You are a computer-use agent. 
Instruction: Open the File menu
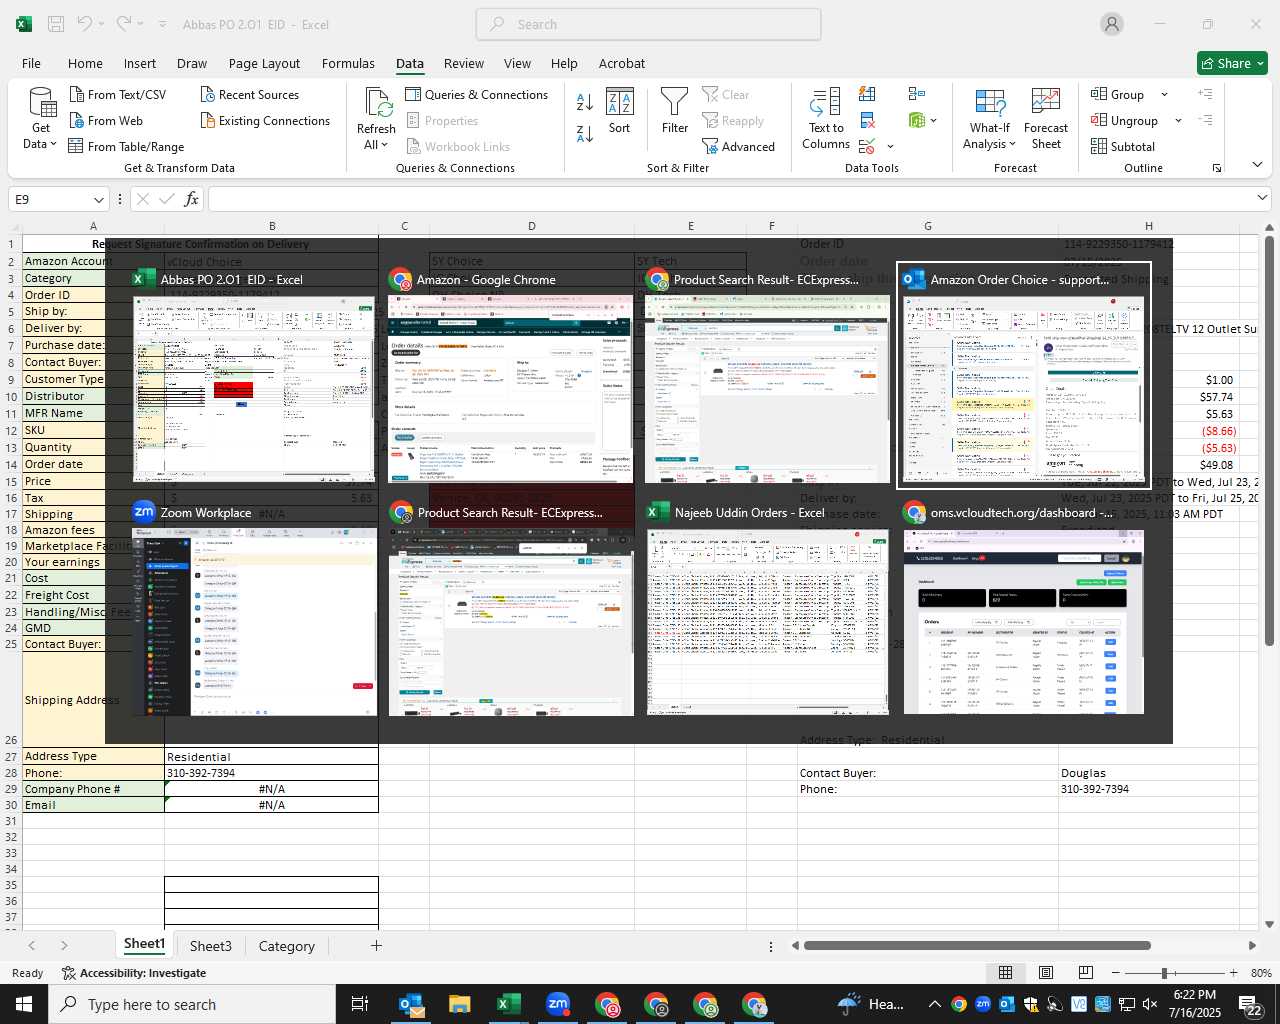(x=31, y=63)
